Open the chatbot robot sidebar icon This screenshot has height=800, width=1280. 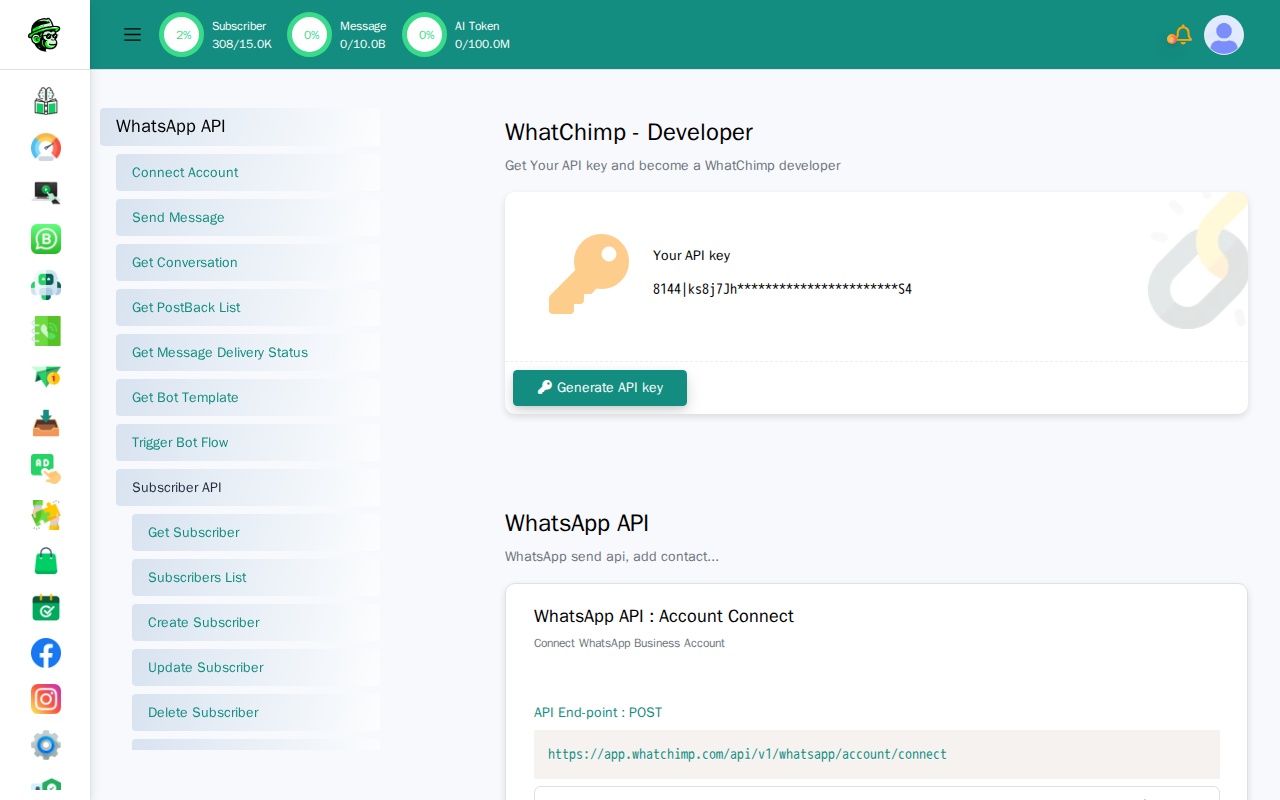point(46,285)
